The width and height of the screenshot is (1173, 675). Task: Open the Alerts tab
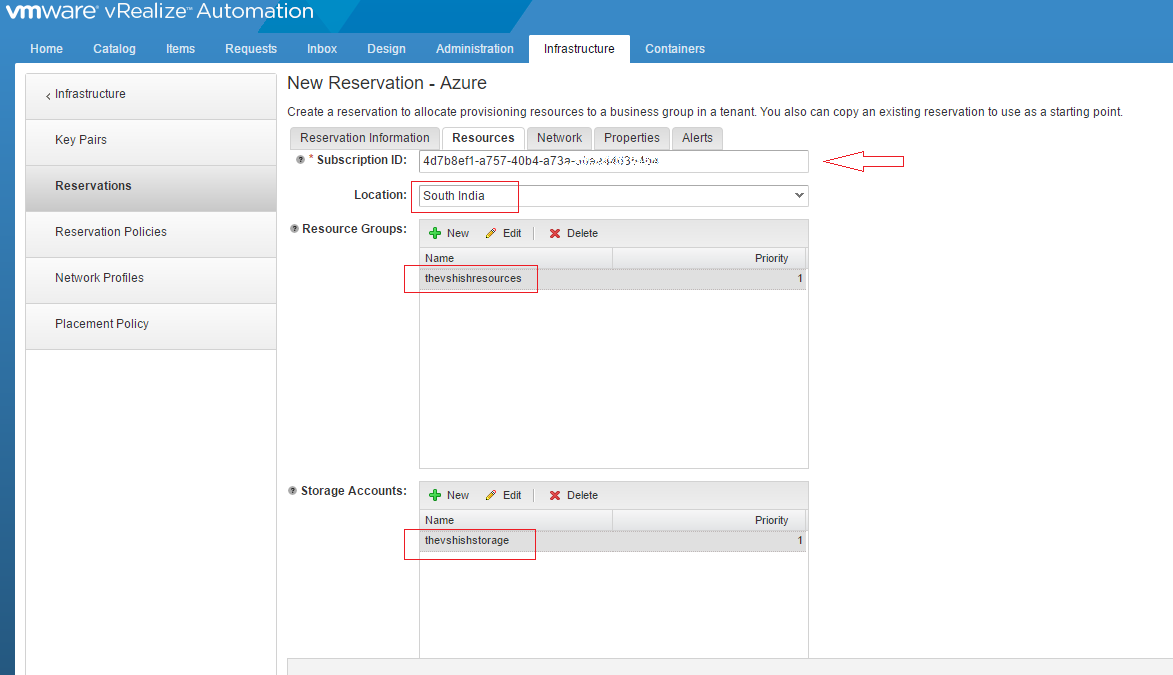click(x=696, y=138)
